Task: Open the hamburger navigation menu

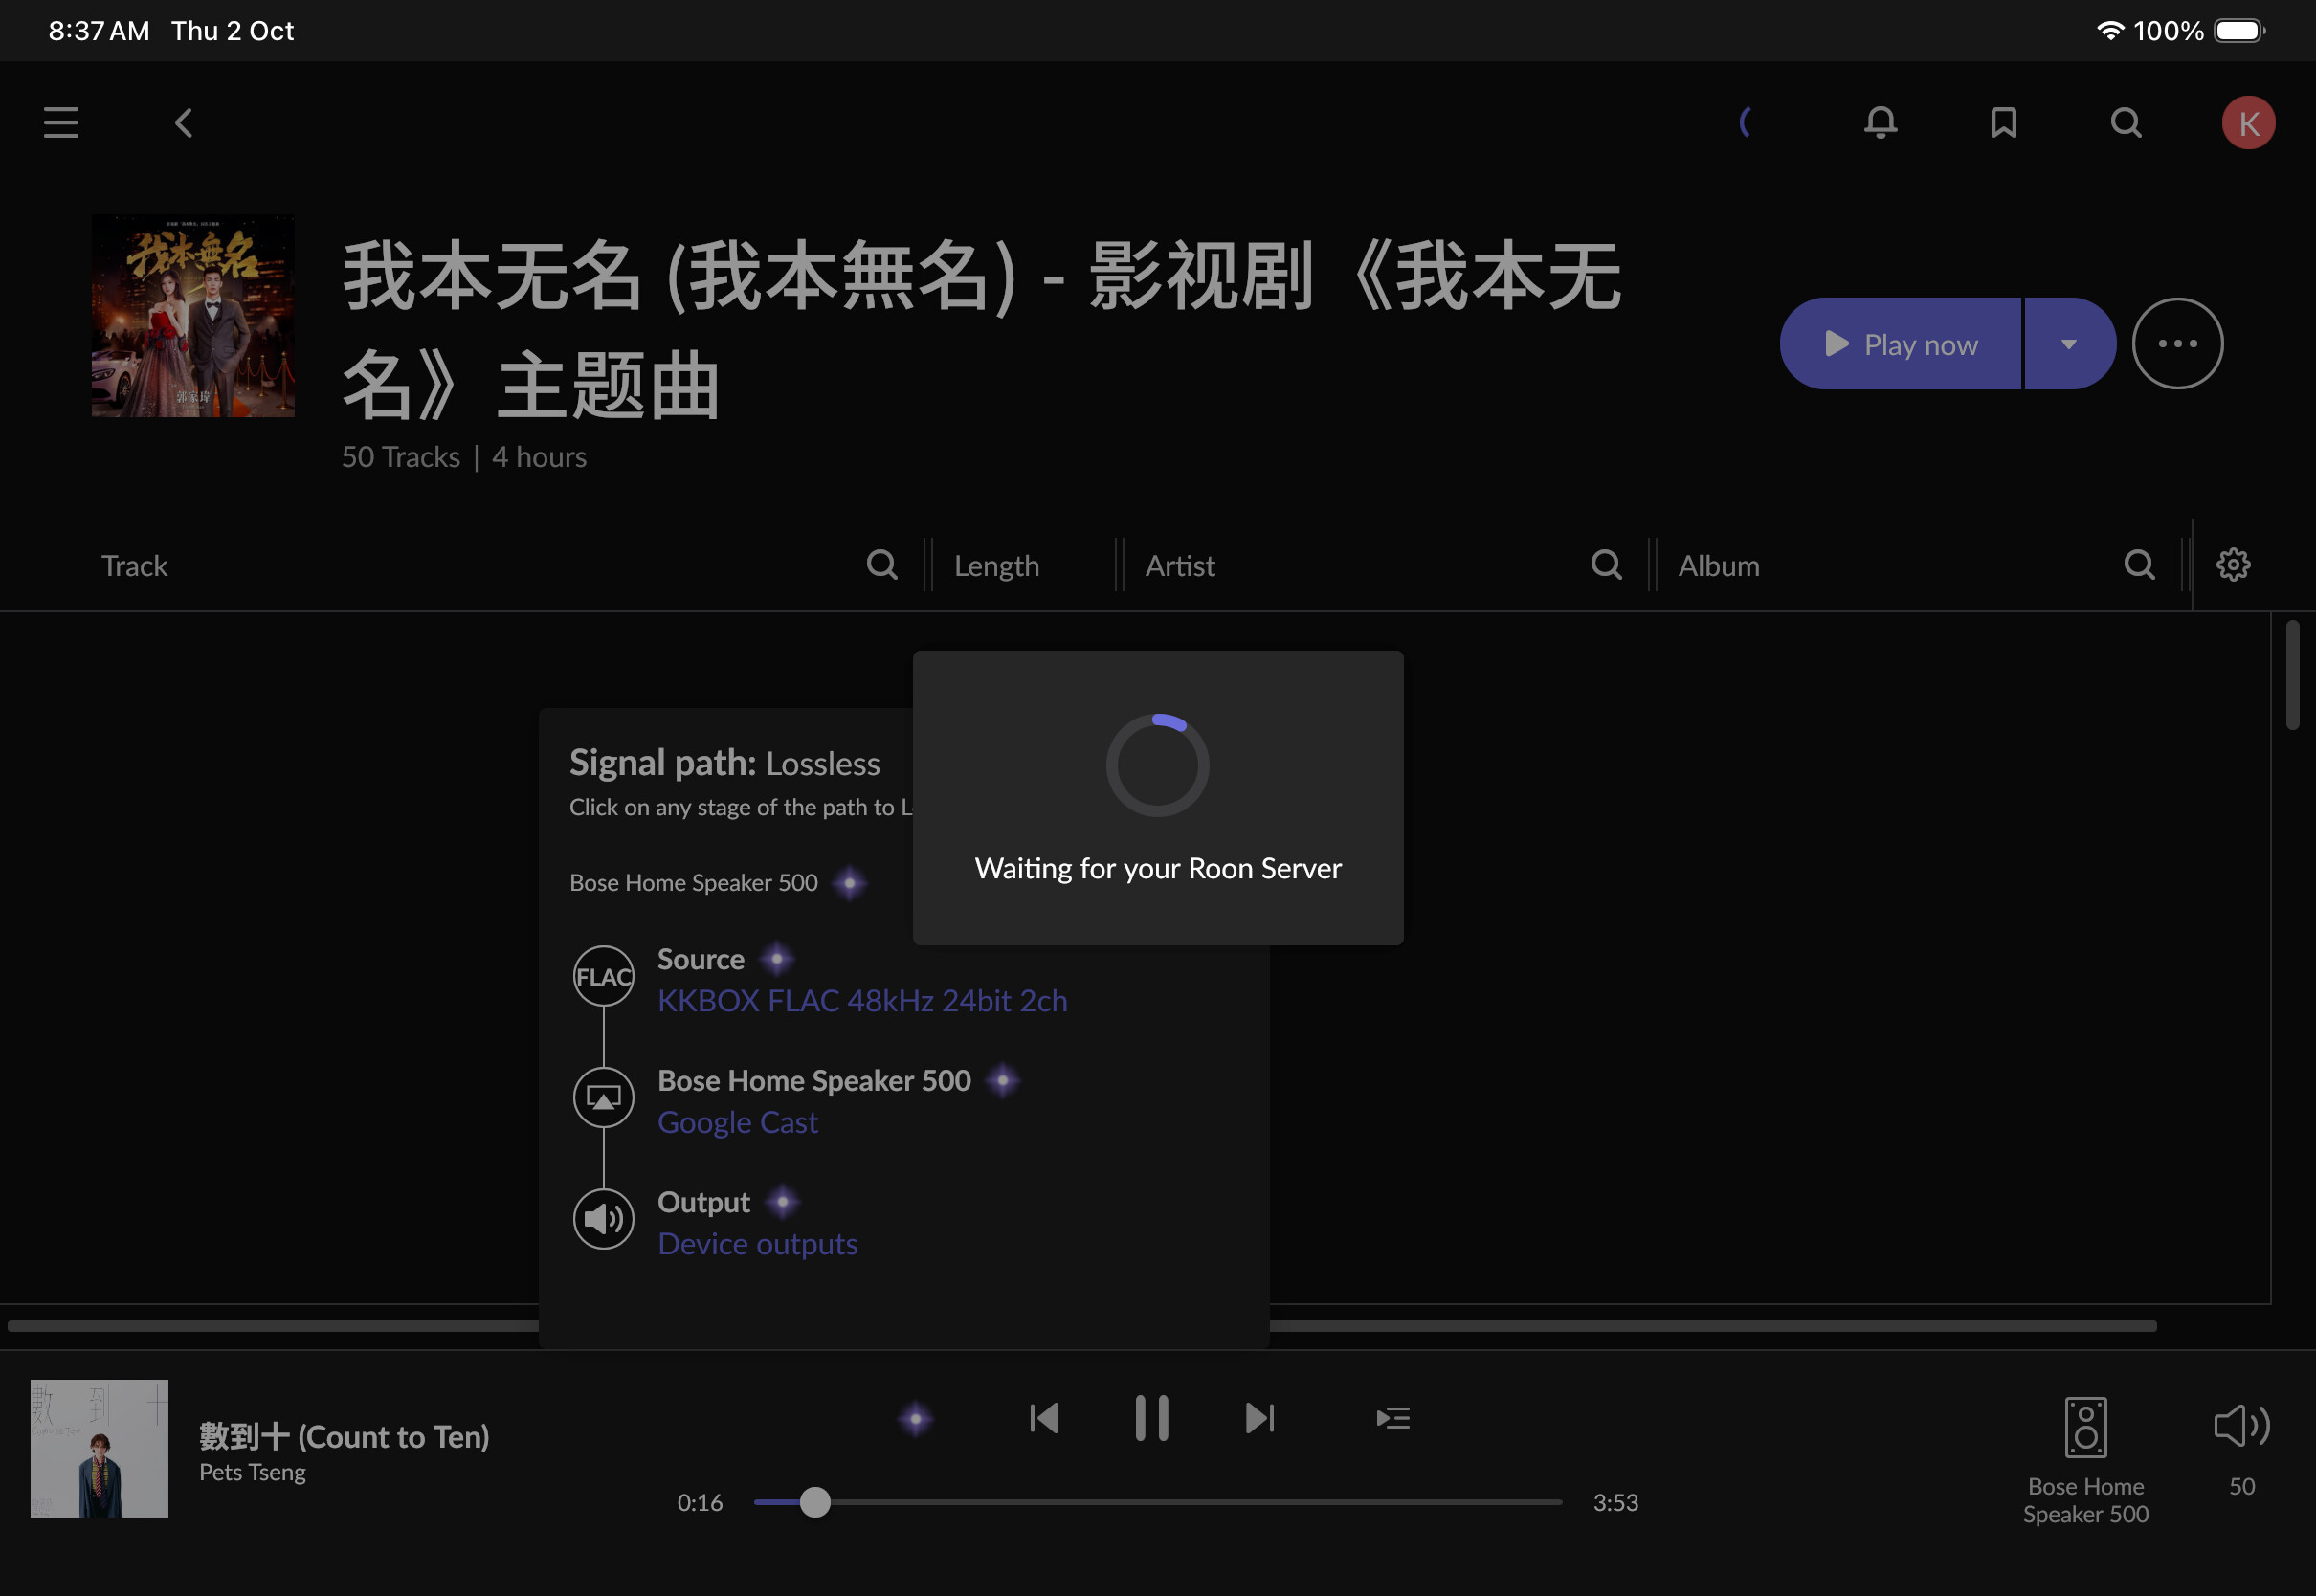Action: click(x=61, y=123)
